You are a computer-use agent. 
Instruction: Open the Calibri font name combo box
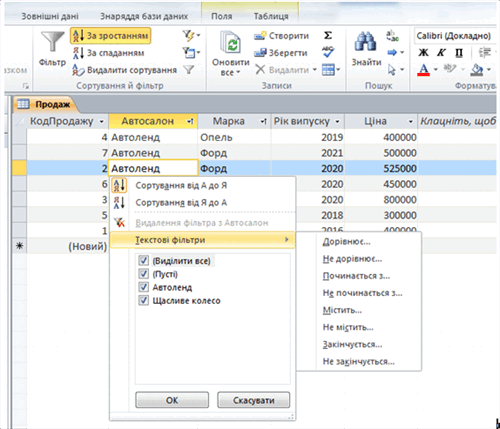point(455,36)
